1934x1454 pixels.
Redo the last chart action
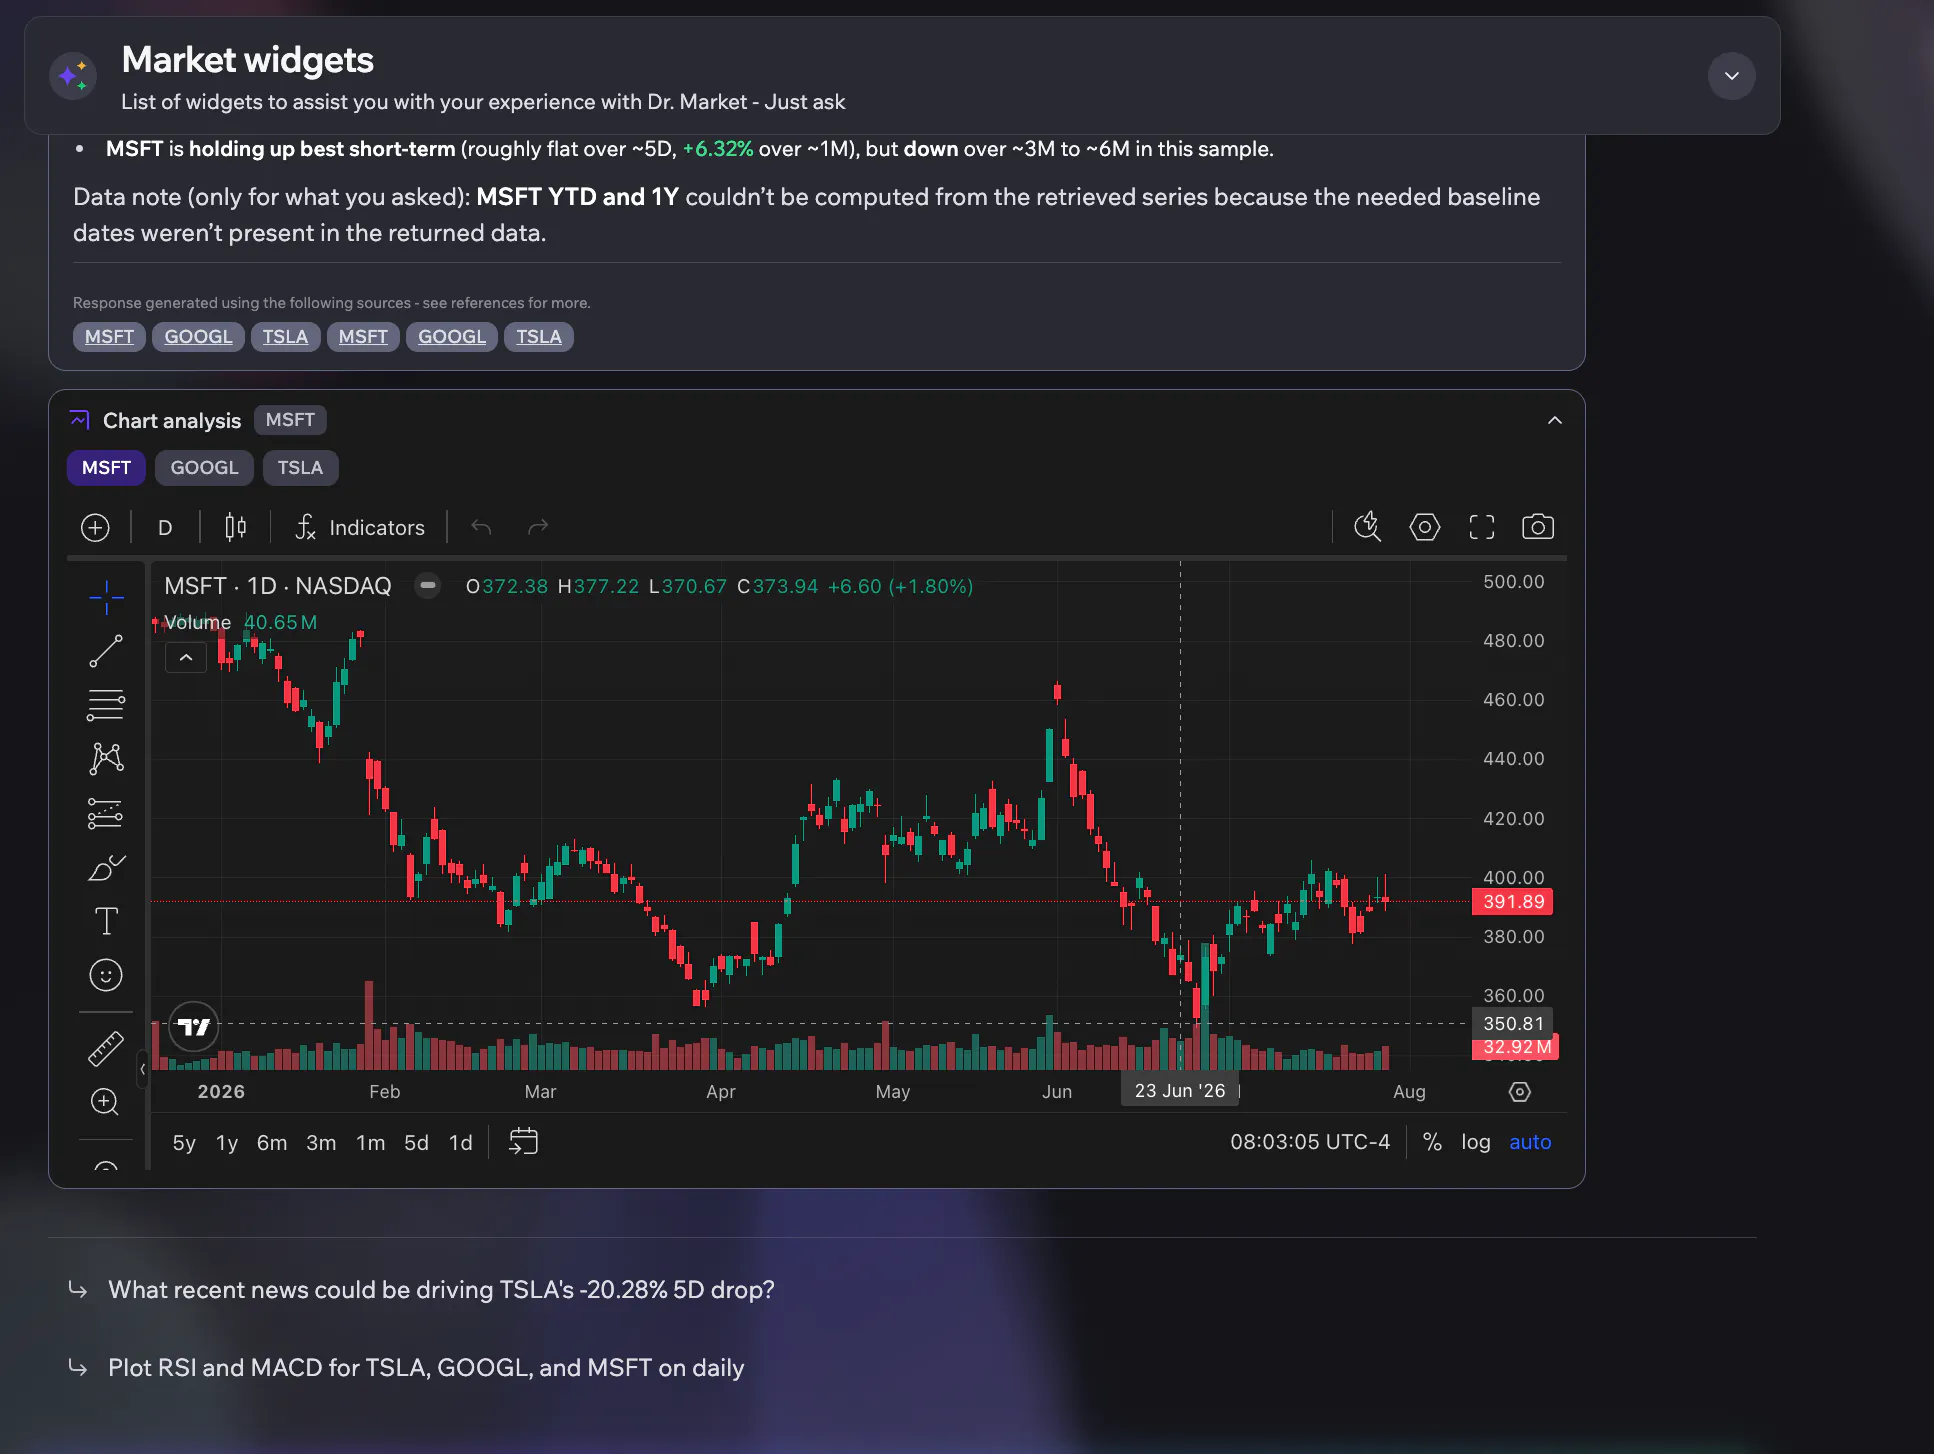click(x=538, y=527)
